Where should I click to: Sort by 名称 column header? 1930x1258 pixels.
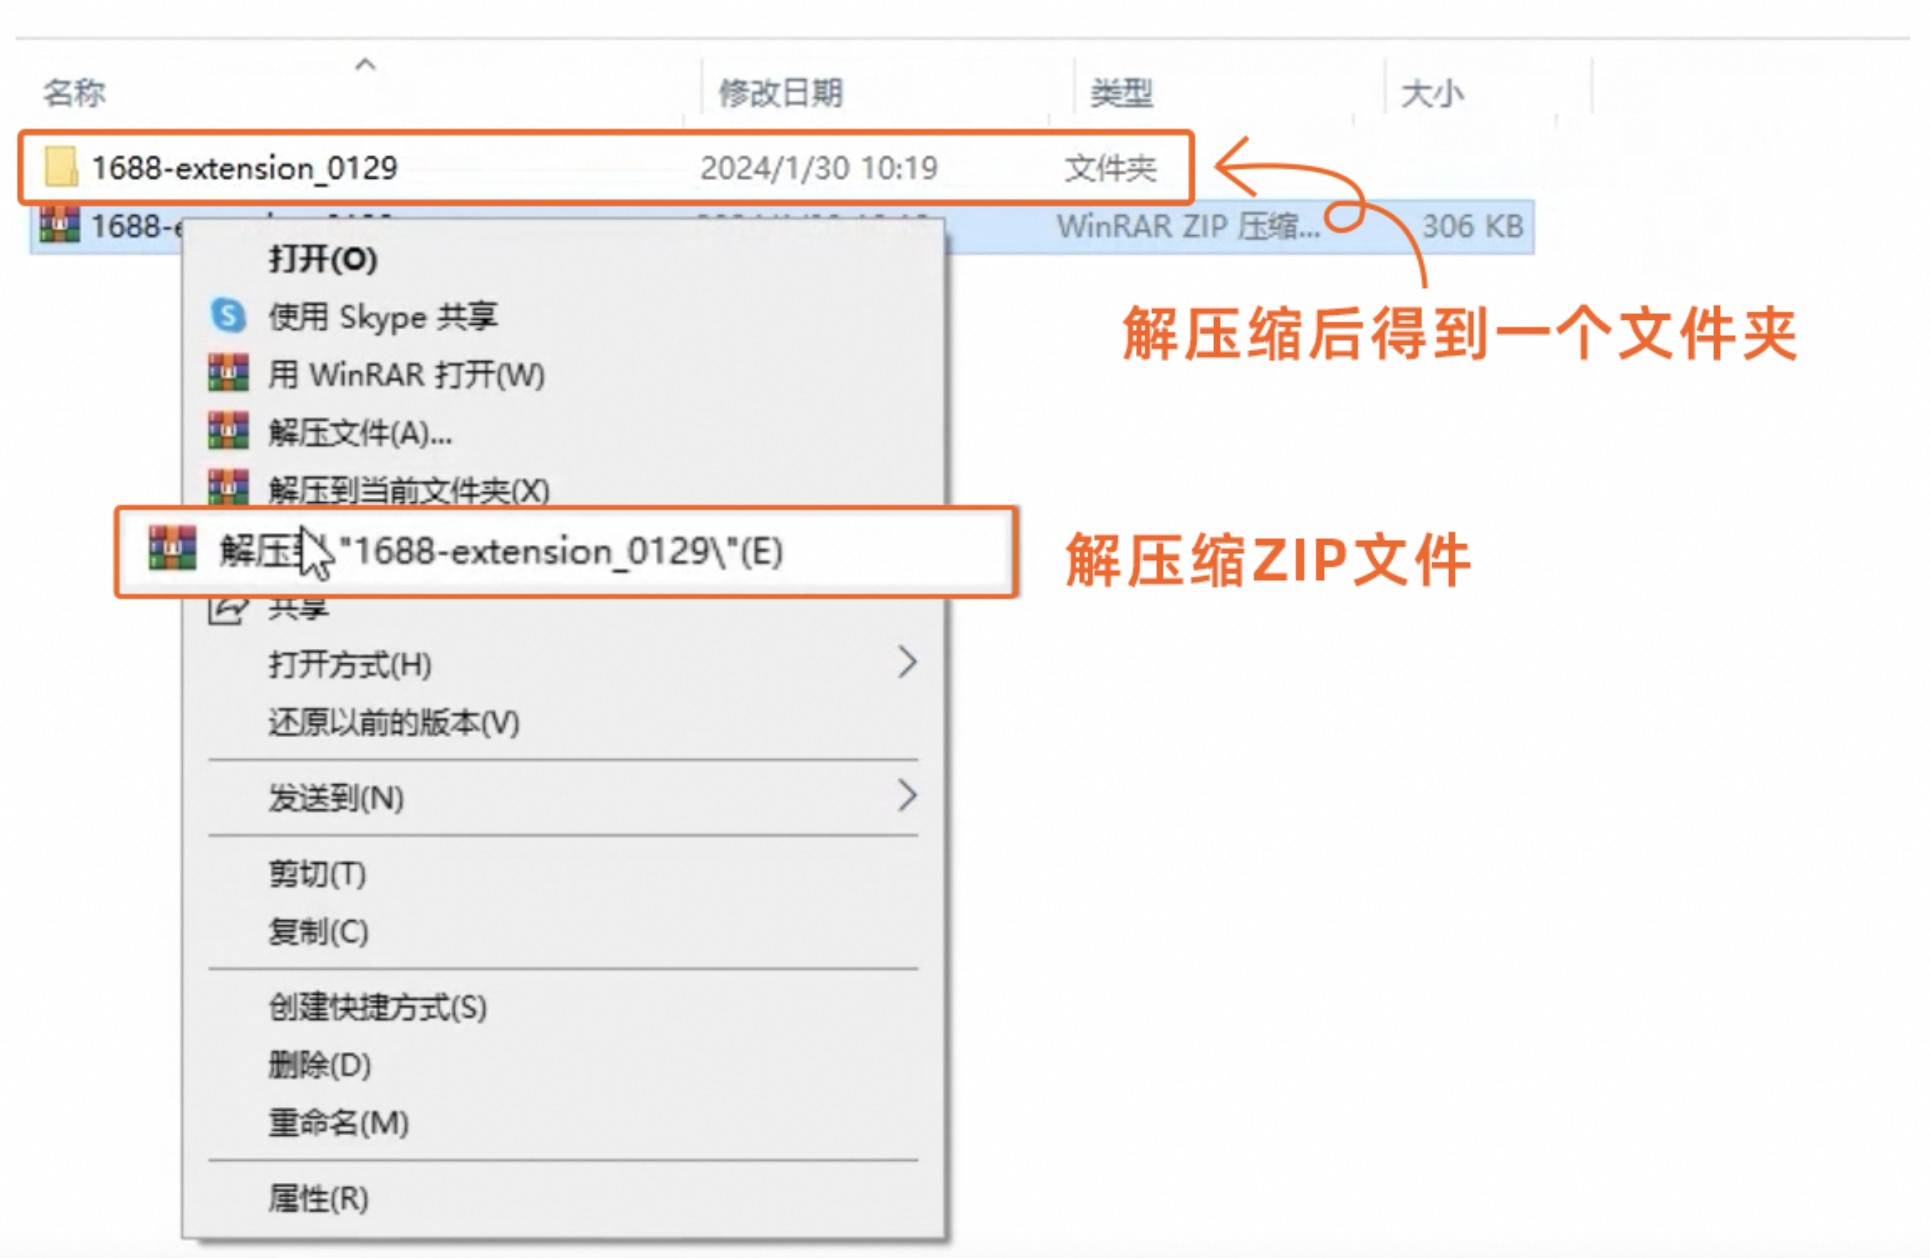click(x=75, y=93)
